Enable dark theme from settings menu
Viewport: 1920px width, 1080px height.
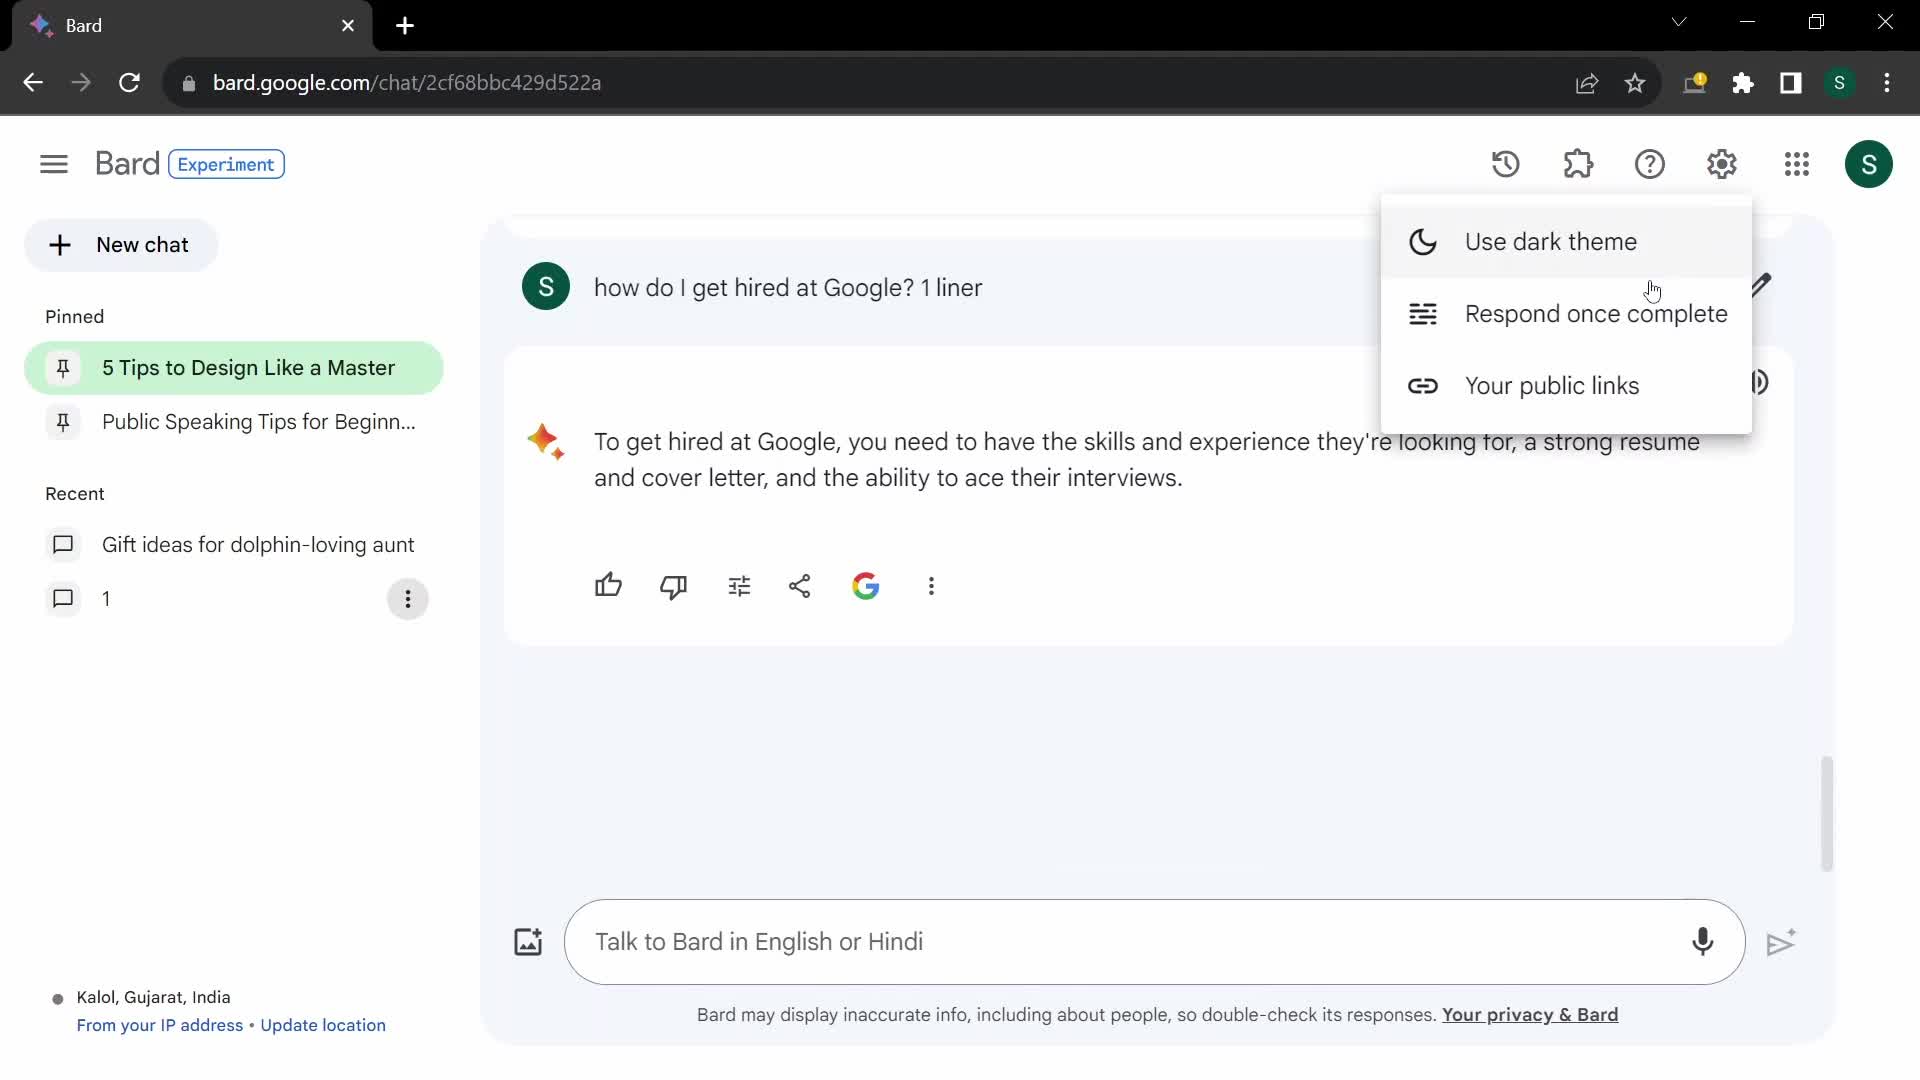[1551, 241]
